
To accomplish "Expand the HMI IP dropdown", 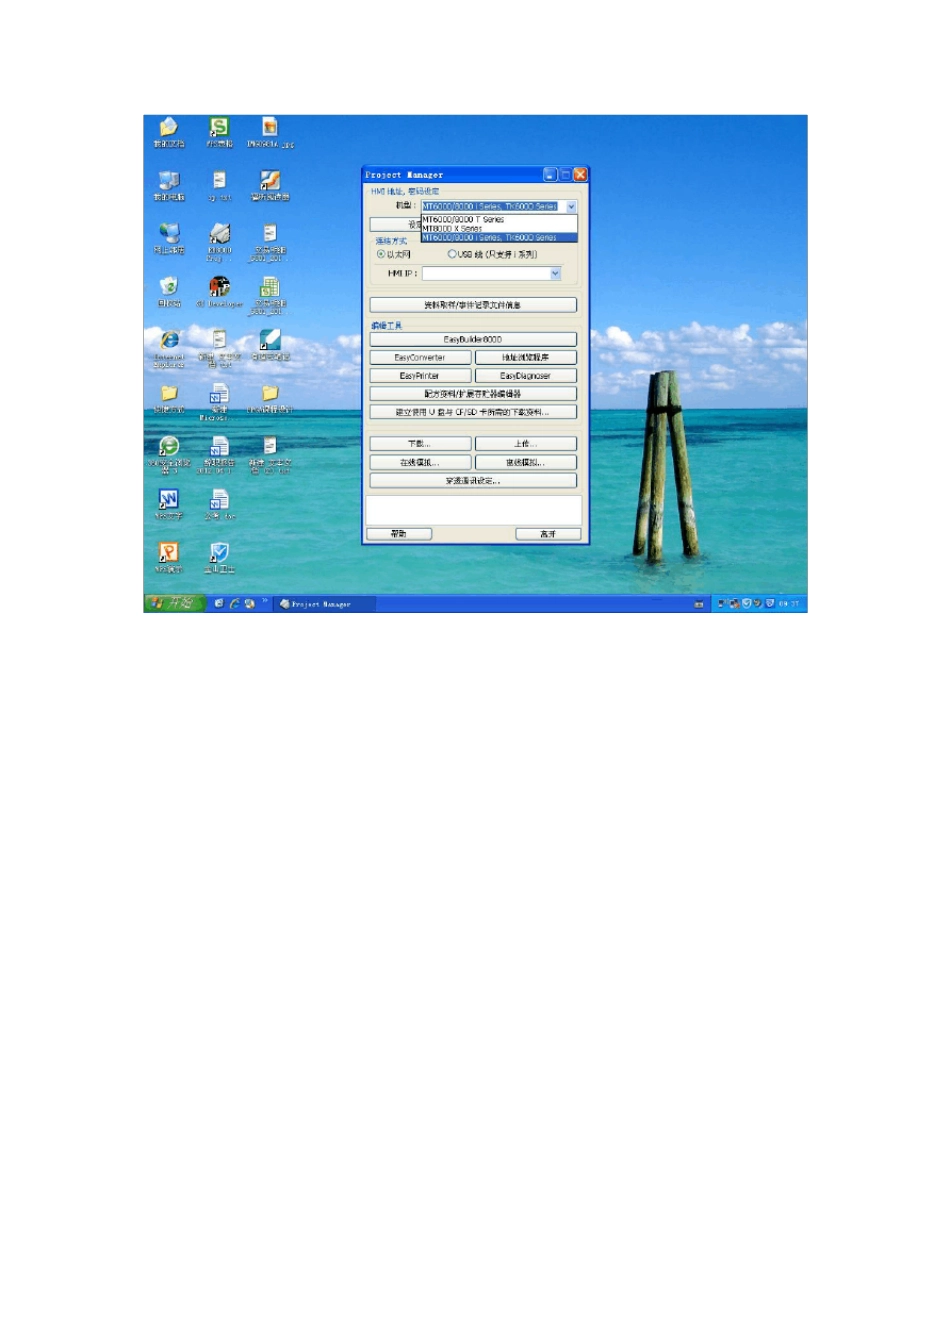I will [555, 274].
